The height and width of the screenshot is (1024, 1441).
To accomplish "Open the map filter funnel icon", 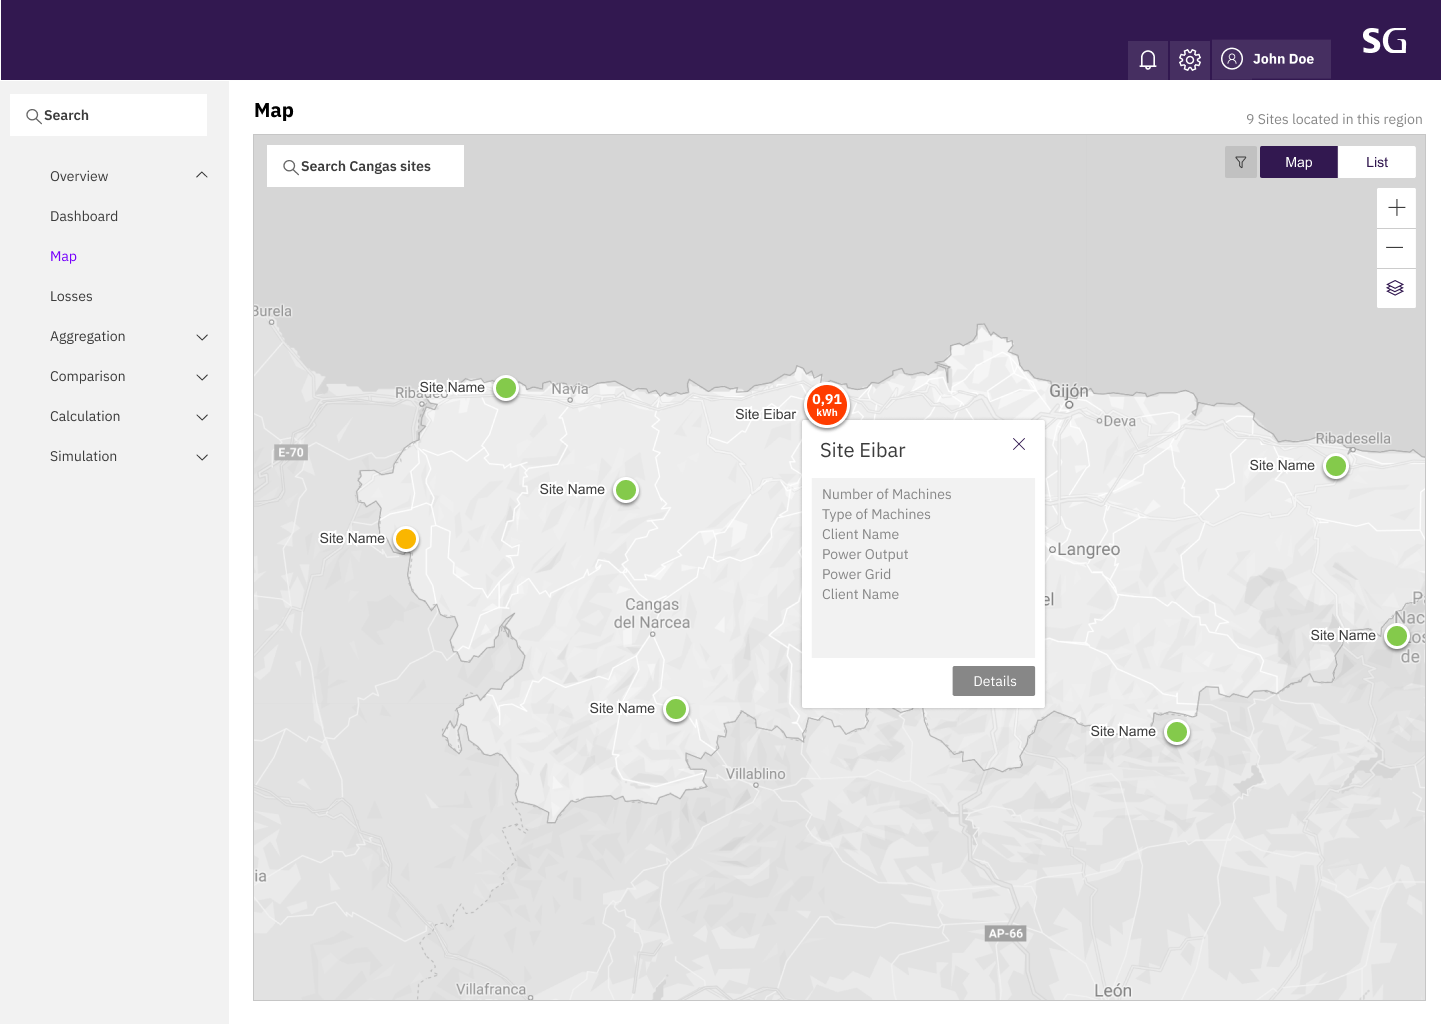I will (x=1241, y=162).
